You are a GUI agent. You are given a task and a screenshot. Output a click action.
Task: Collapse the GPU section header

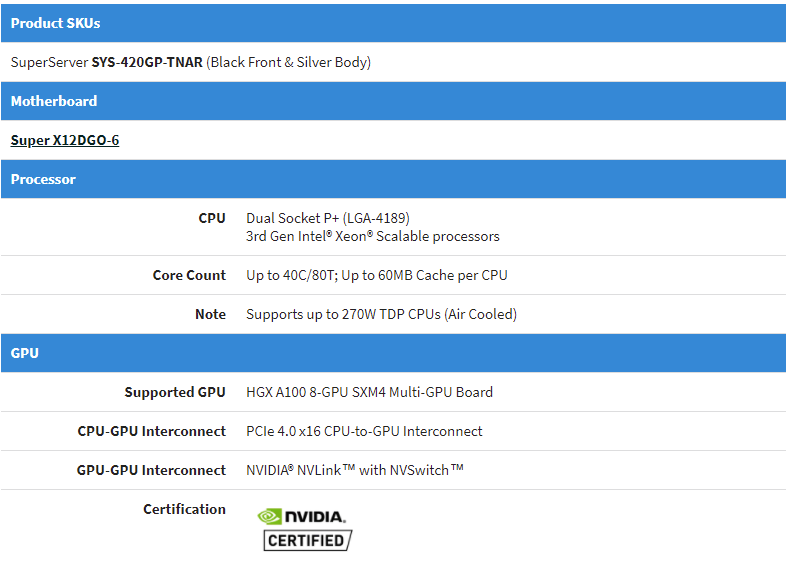click(25, 353)
